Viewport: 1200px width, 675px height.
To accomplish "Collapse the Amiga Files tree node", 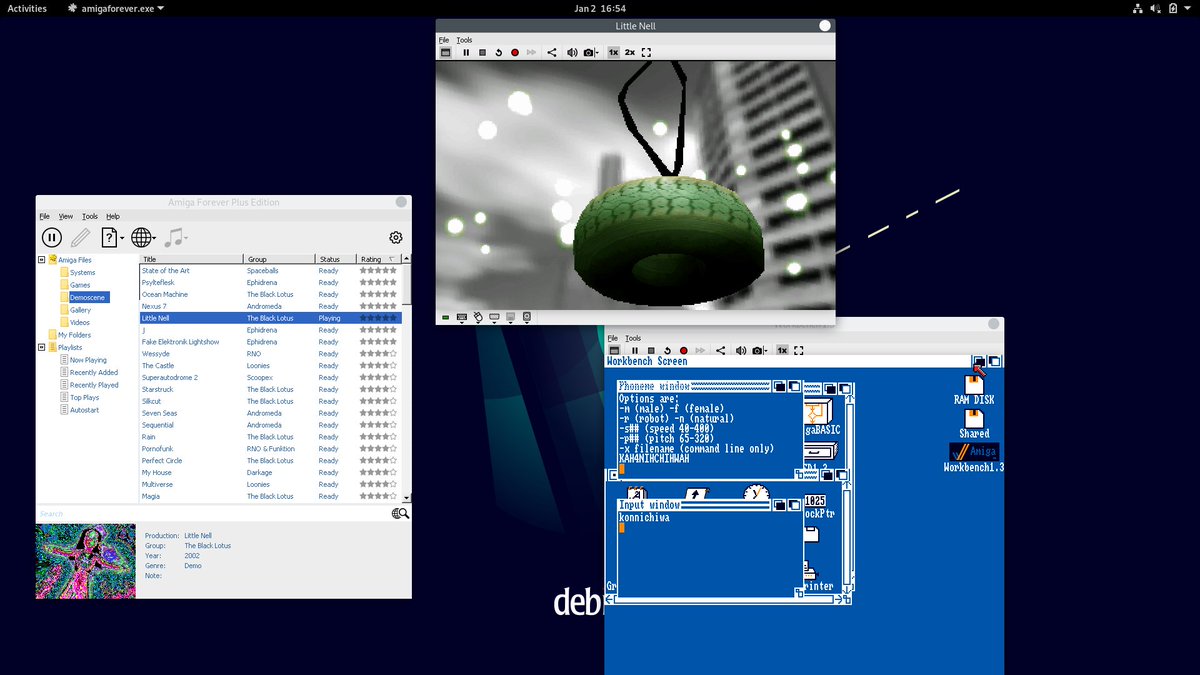I will (42, 260).
